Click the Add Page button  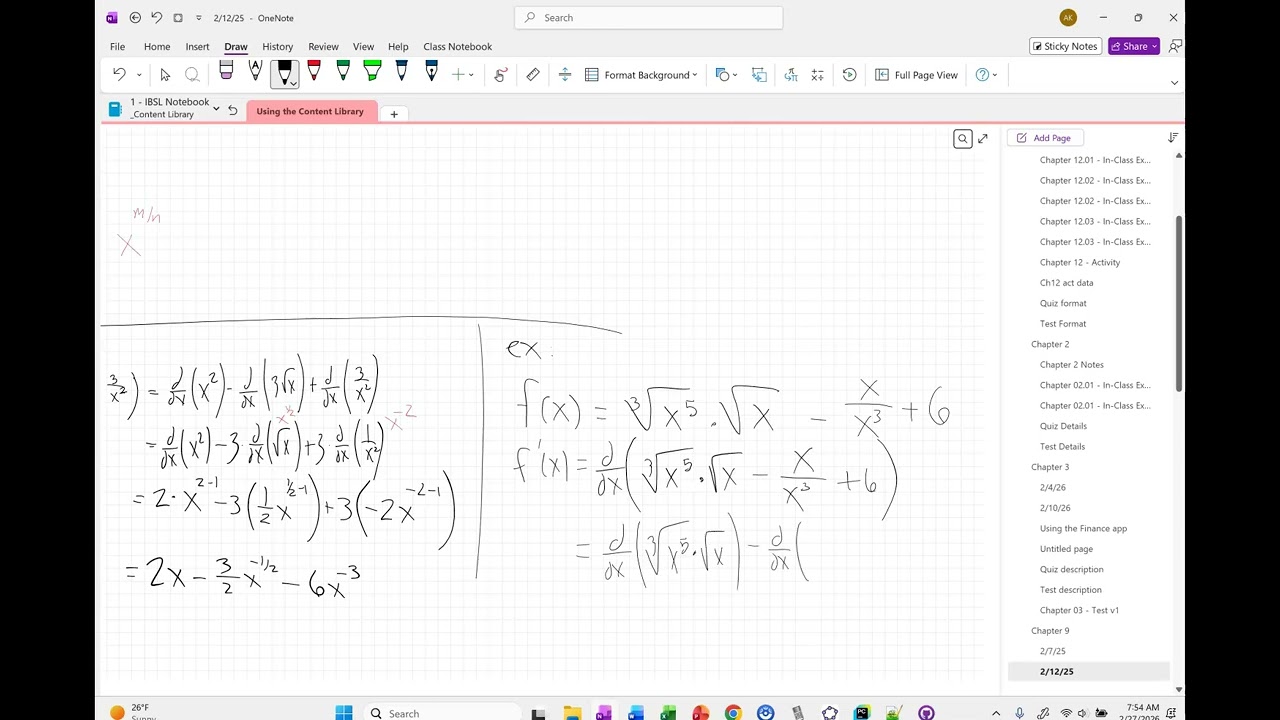pyautogui.click(x=1044, y=138)
